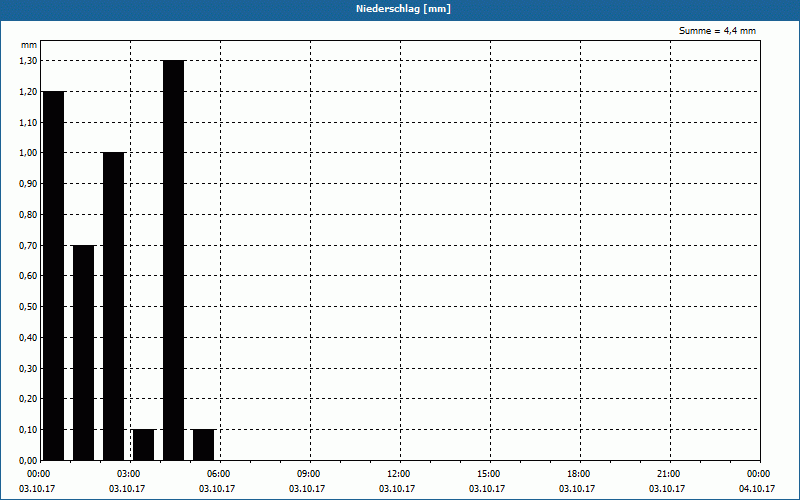This screenshot has height=500, width=800.
Task: Click the 0,80 y-axis value
Action: tap(28, 215)
